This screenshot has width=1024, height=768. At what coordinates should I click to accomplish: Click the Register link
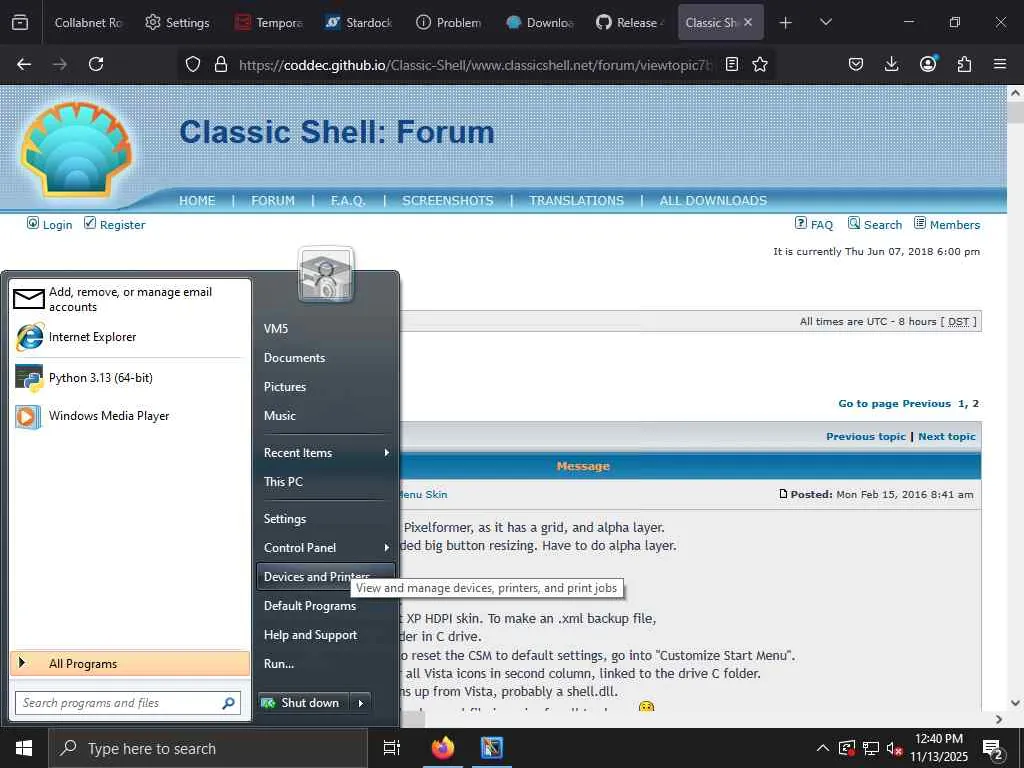coord(122,225)
